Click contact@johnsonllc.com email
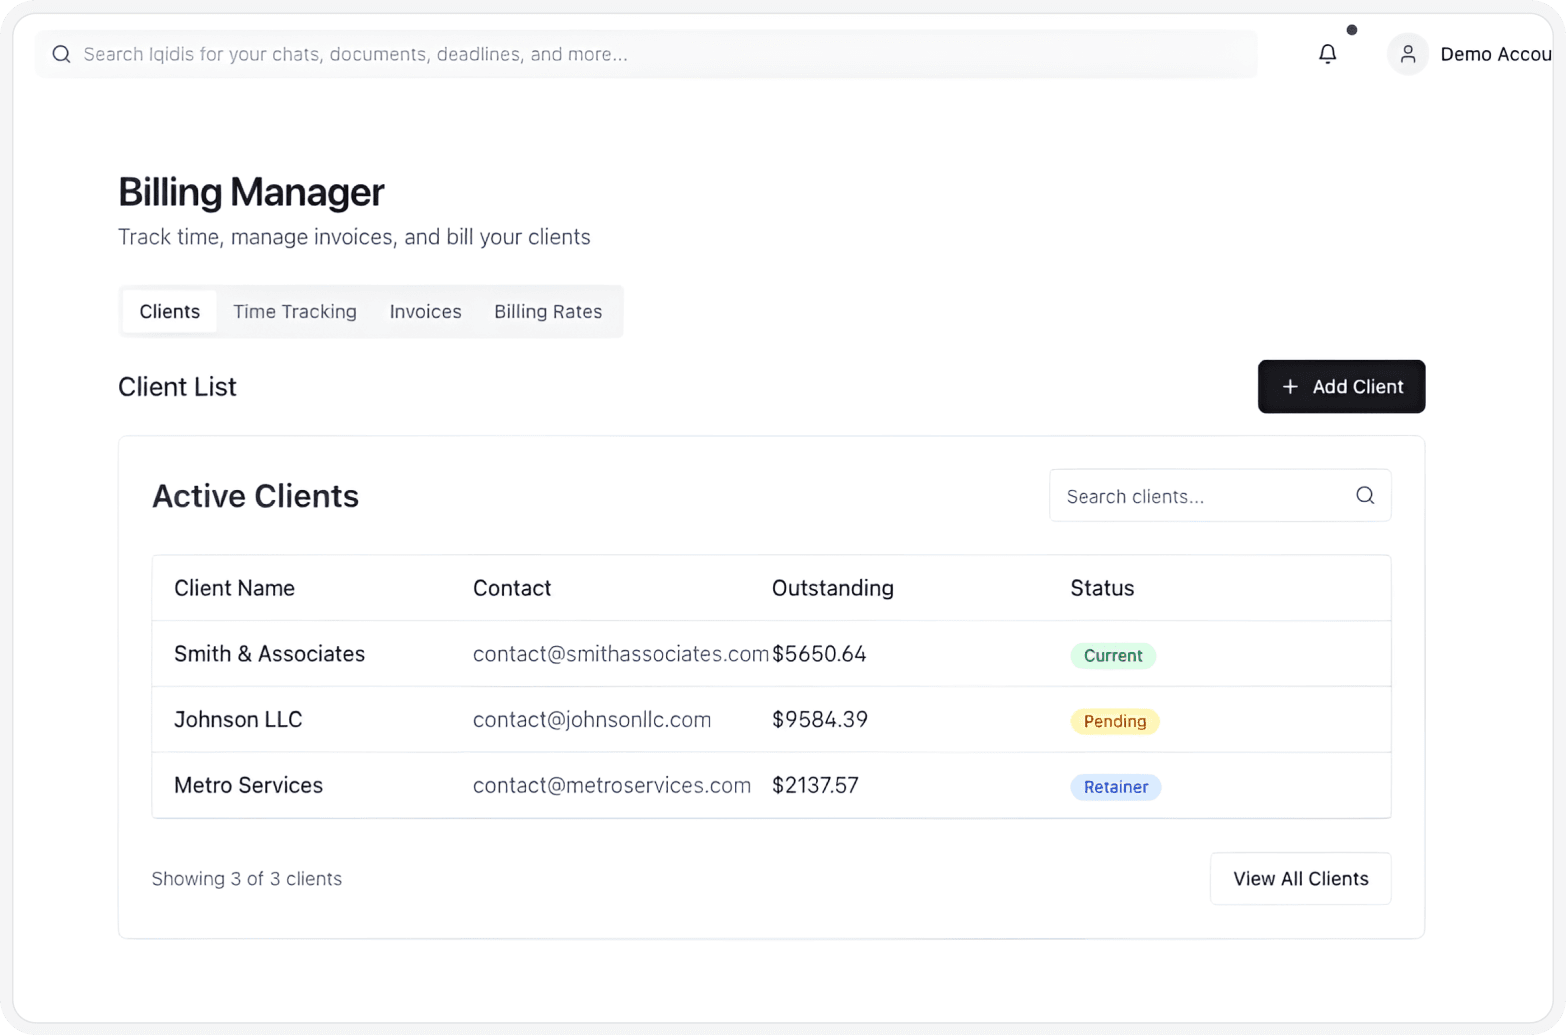1566x1035 pixels. 592,720
